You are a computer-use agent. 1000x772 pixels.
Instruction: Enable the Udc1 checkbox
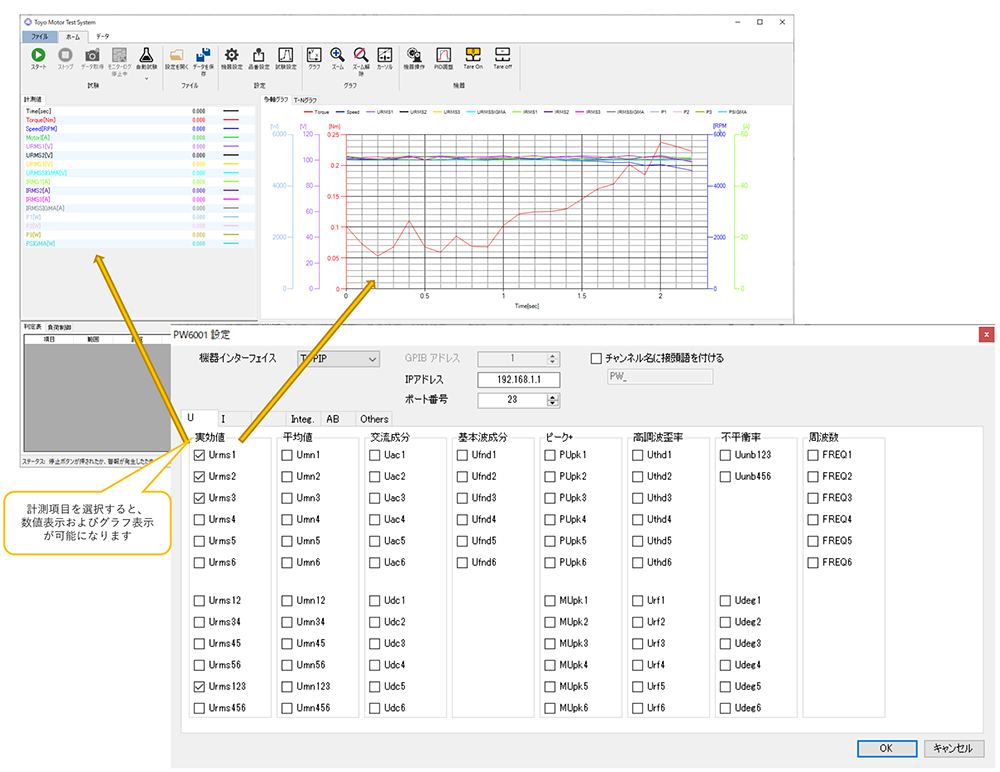375,601
